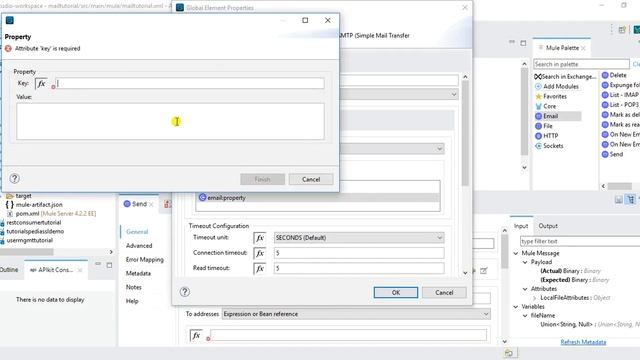Image resolution: width=640 pixels, height=360 pixels.
Task: Open the Advanced tab of Send
Action: [139, 245]
